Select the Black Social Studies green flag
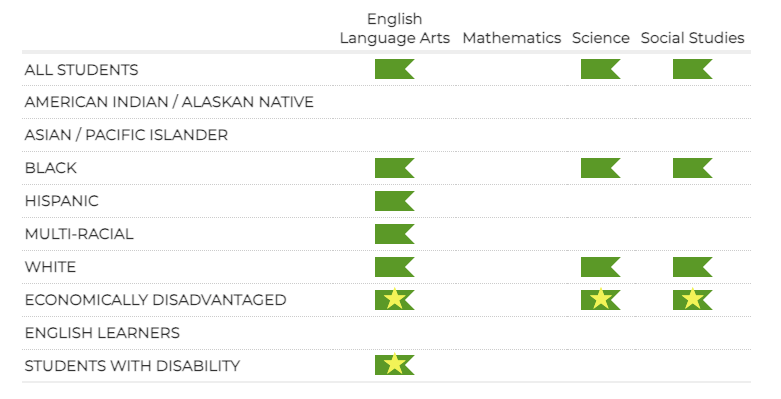781x399 pixels. tap(692, 168)
